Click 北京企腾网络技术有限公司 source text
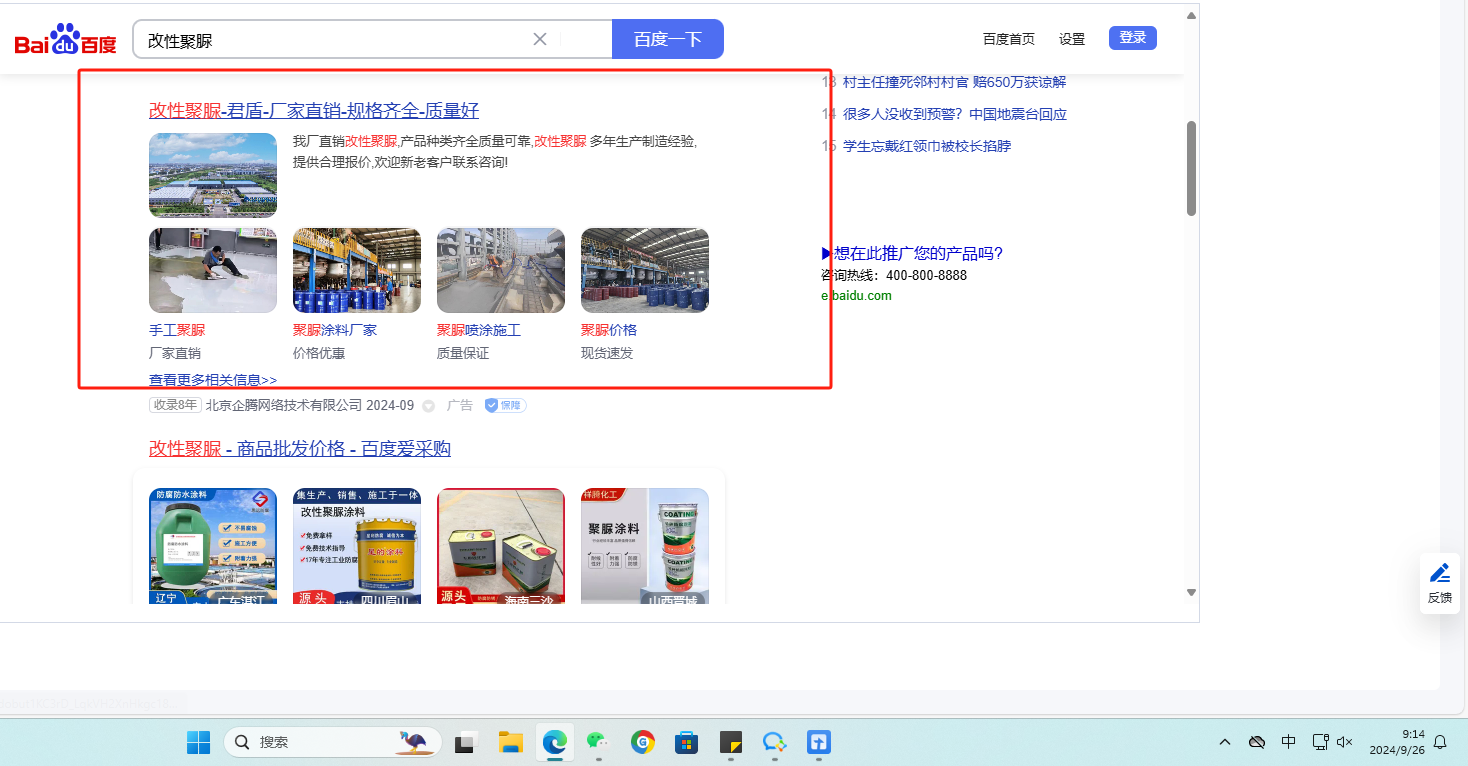 click(284, 405)
